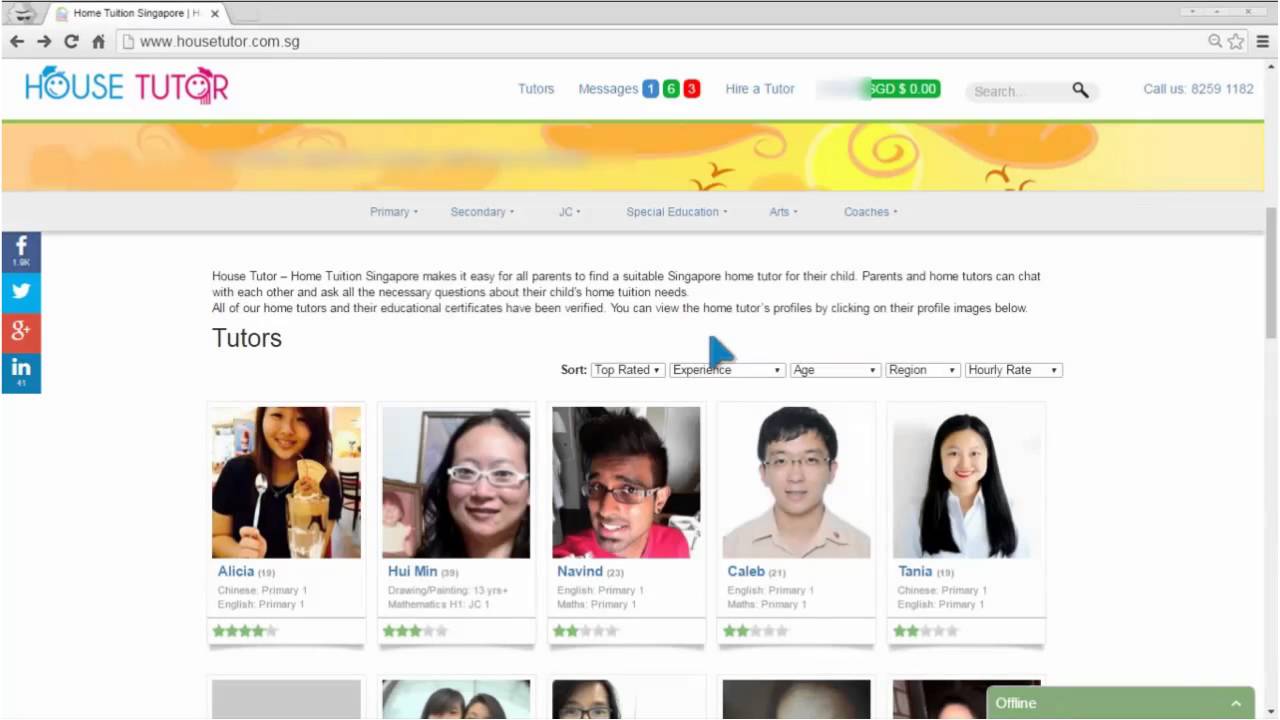Click the page vertical scrollbar thumb
Screen dimensions: 1280x720
pyautogui.click(x=1271, y=272)
